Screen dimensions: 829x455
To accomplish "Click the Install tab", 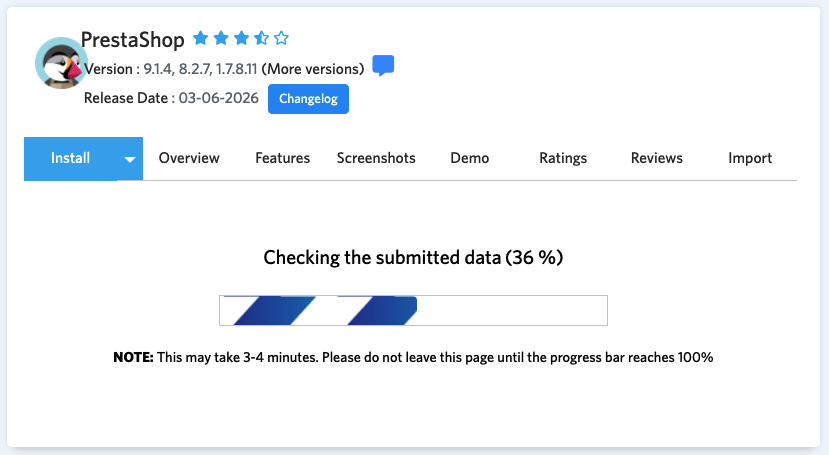I will (70, 158).
